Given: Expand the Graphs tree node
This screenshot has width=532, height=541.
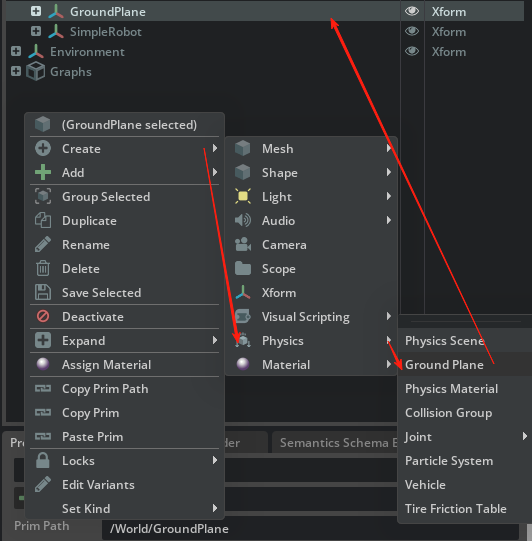Looking at the screenshot, I should (16, 71).
